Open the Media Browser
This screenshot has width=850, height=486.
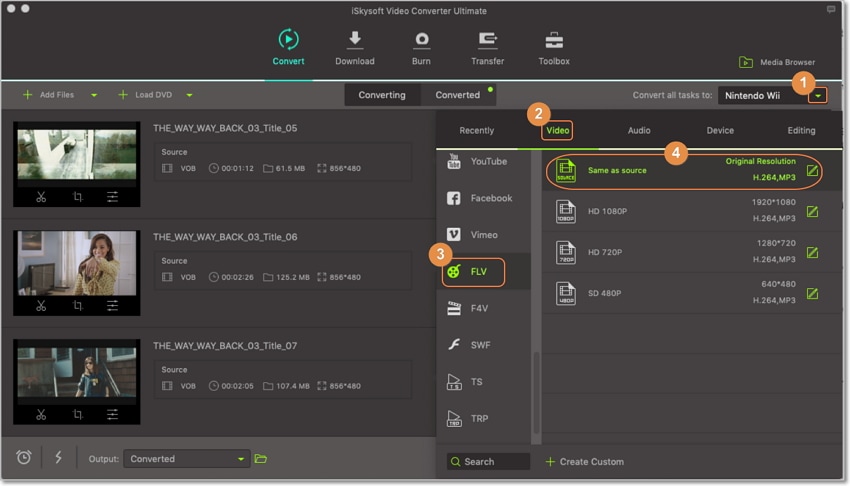(x=776, y=62)
